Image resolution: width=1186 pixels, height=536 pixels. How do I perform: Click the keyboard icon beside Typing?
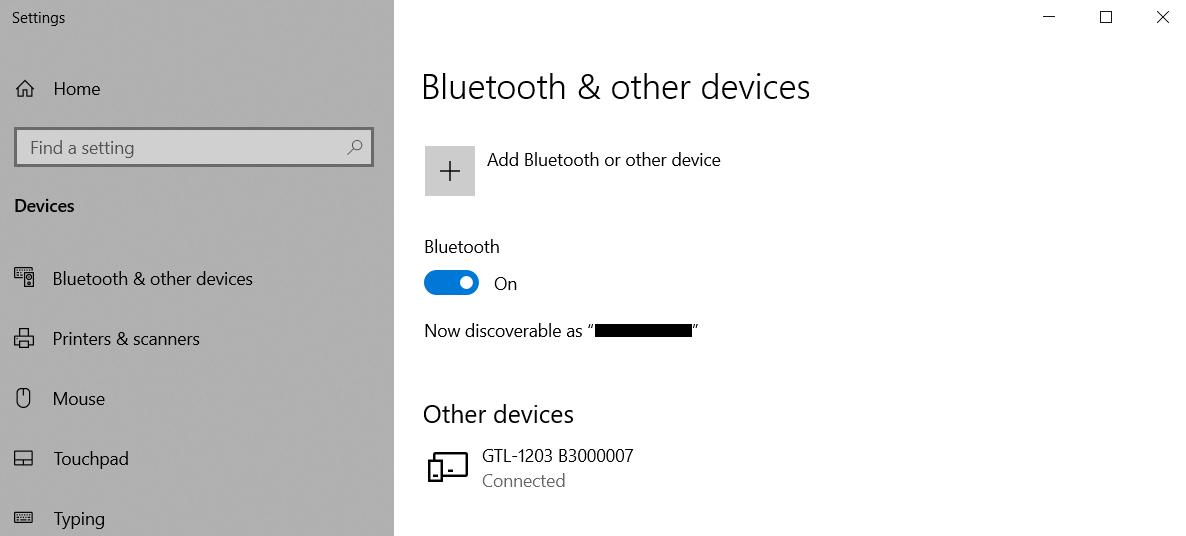[x=25, y=518]
